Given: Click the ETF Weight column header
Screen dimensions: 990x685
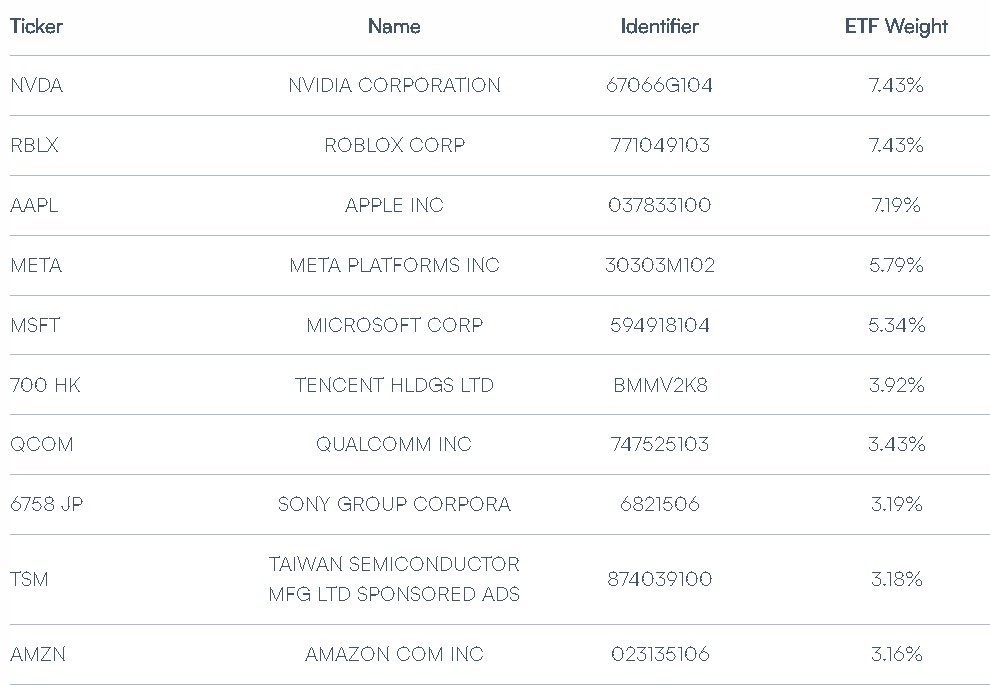Looking at the screenshot, I should (896, 27).
